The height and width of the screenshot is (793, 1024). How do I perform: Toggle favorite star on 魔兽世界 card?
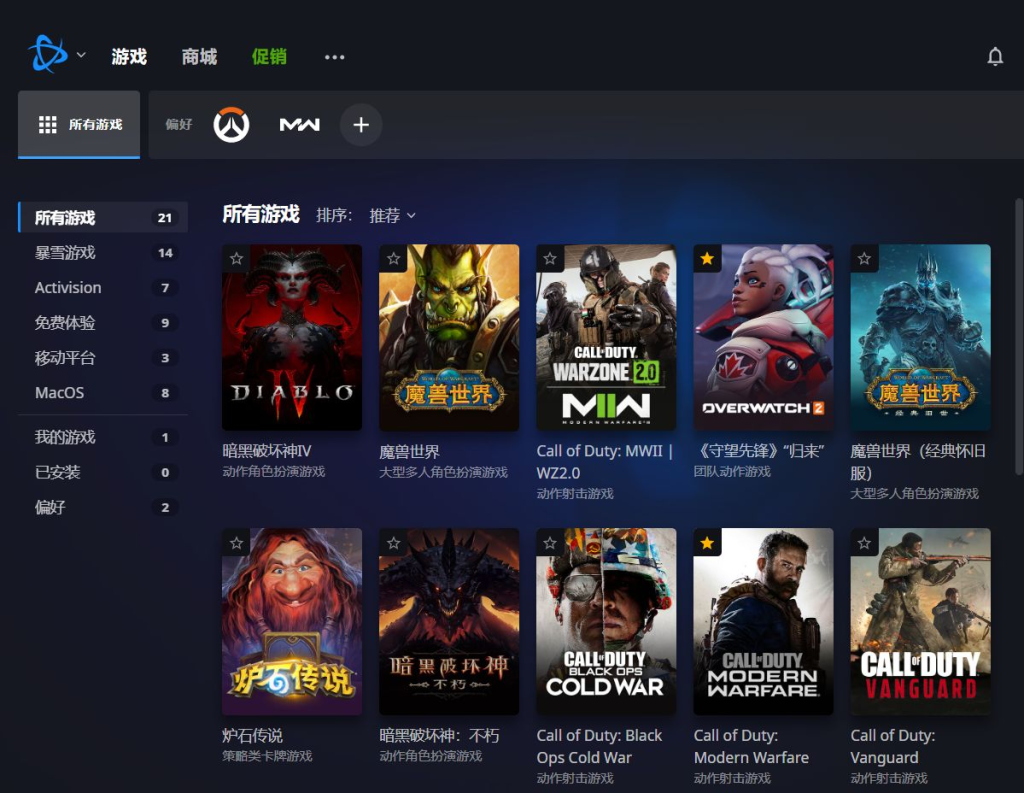[x=393, y=259]
